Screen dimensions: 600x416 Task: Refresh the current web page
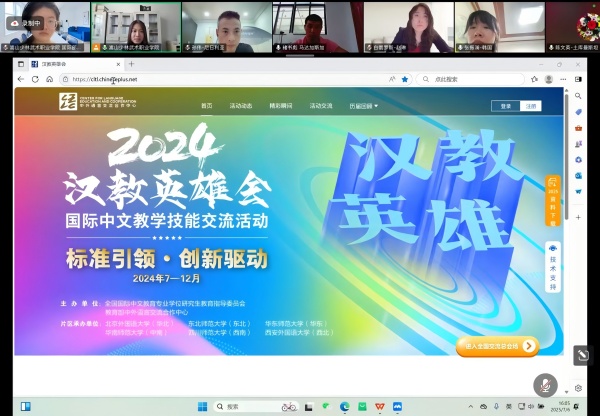[x=35, y=79]
